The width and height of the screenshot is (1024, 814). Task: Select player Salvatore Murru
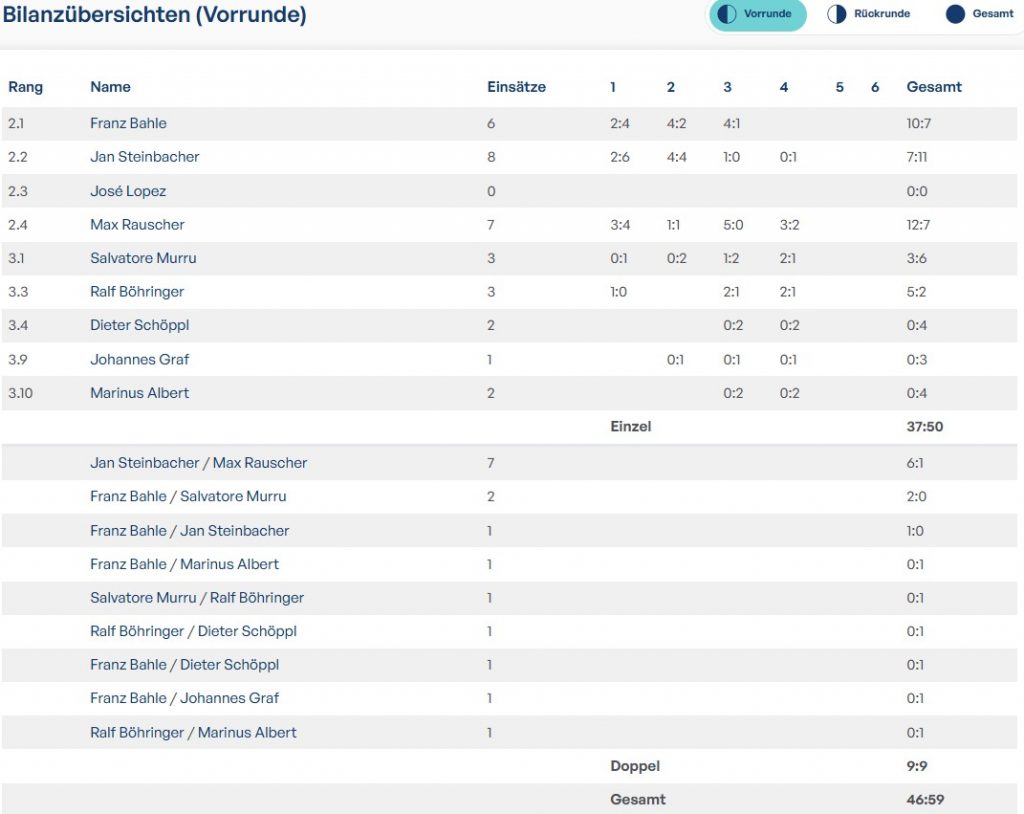click(143, 258)
